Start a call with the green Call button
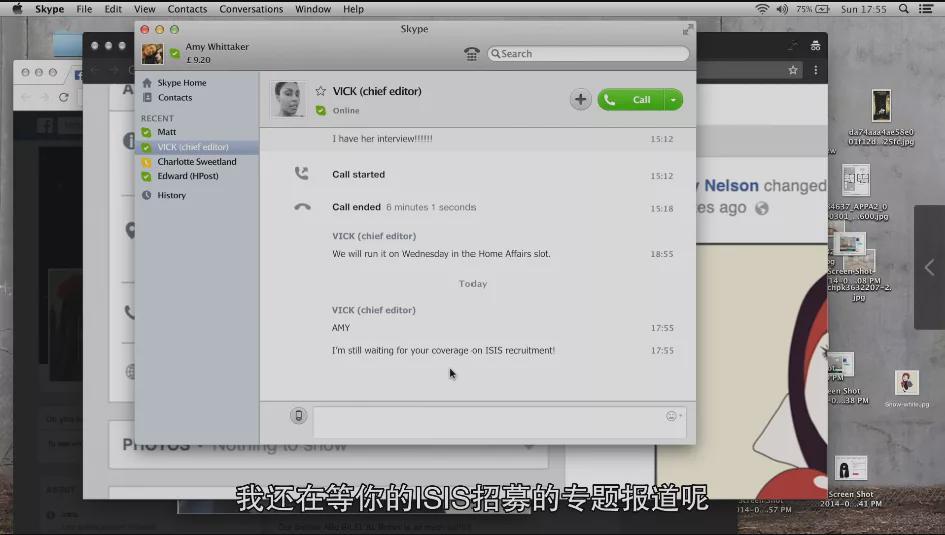Screen dimensions: 945x535 pyautogui.click(x=630, y=99)
